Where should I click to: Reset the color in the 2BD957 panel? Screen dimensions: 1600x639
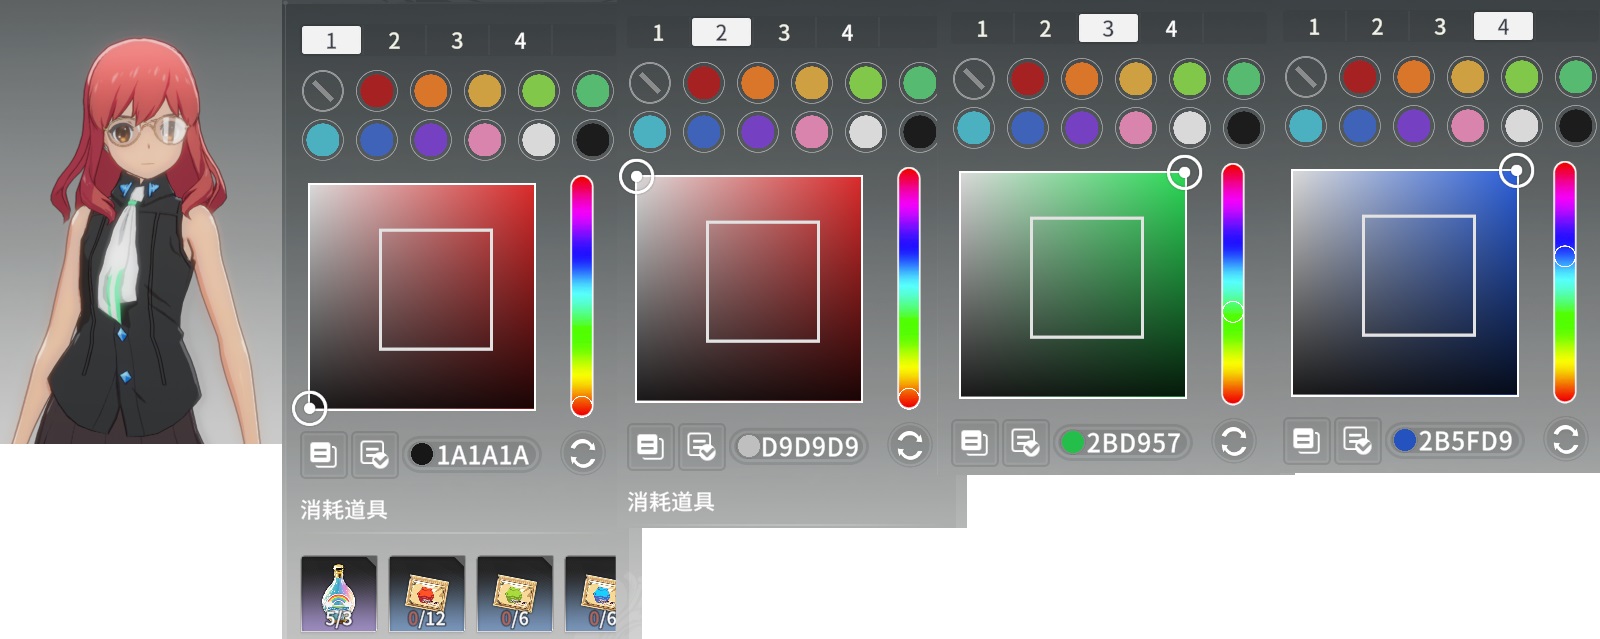pos(1234,441)
